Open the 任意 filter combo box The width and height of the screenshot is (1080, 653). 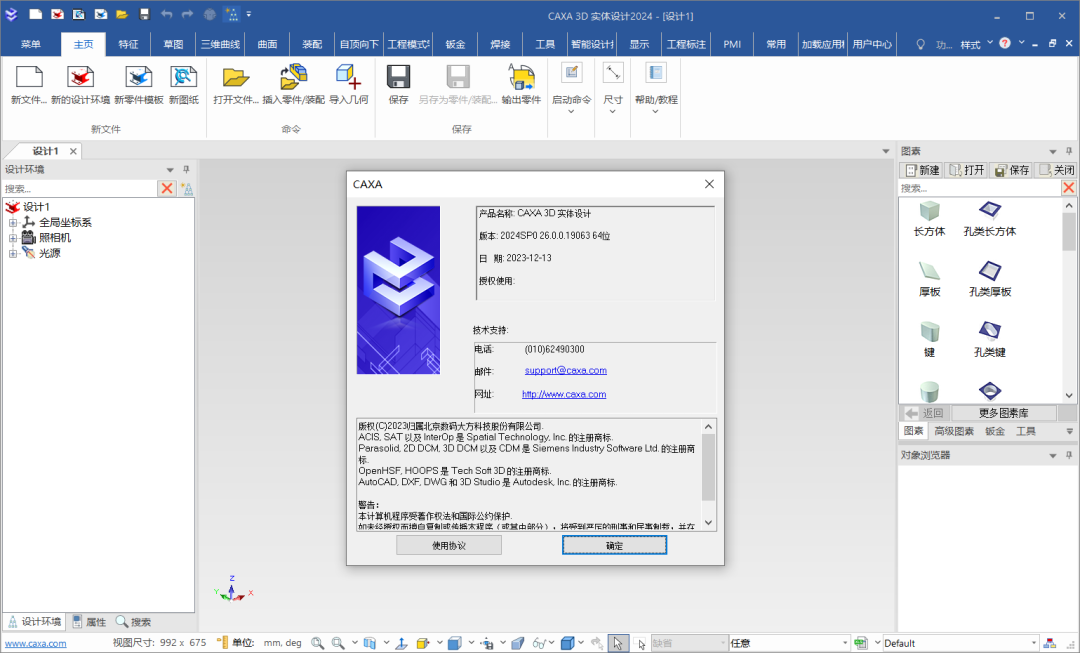coord(789,643)
